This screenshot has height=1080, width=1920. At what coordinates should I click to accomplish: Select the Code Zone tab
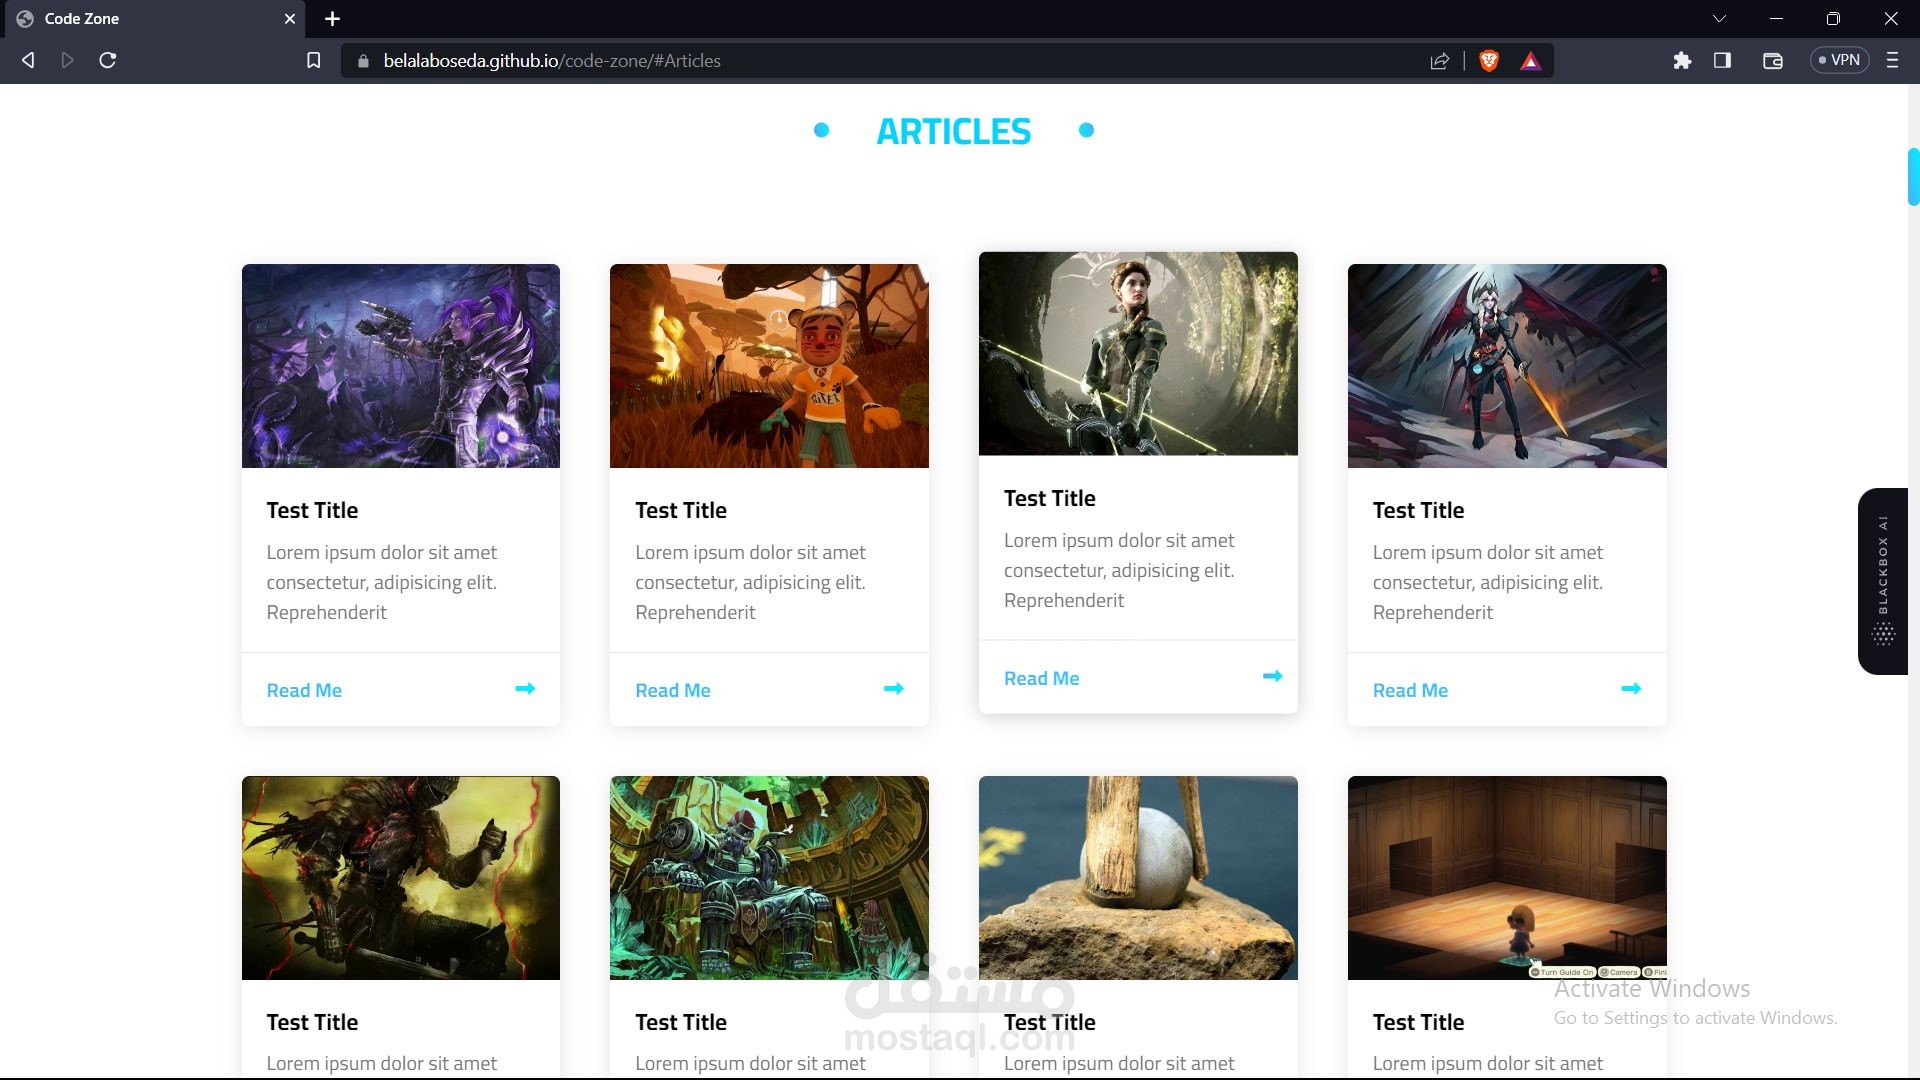[x=153, y=19]
